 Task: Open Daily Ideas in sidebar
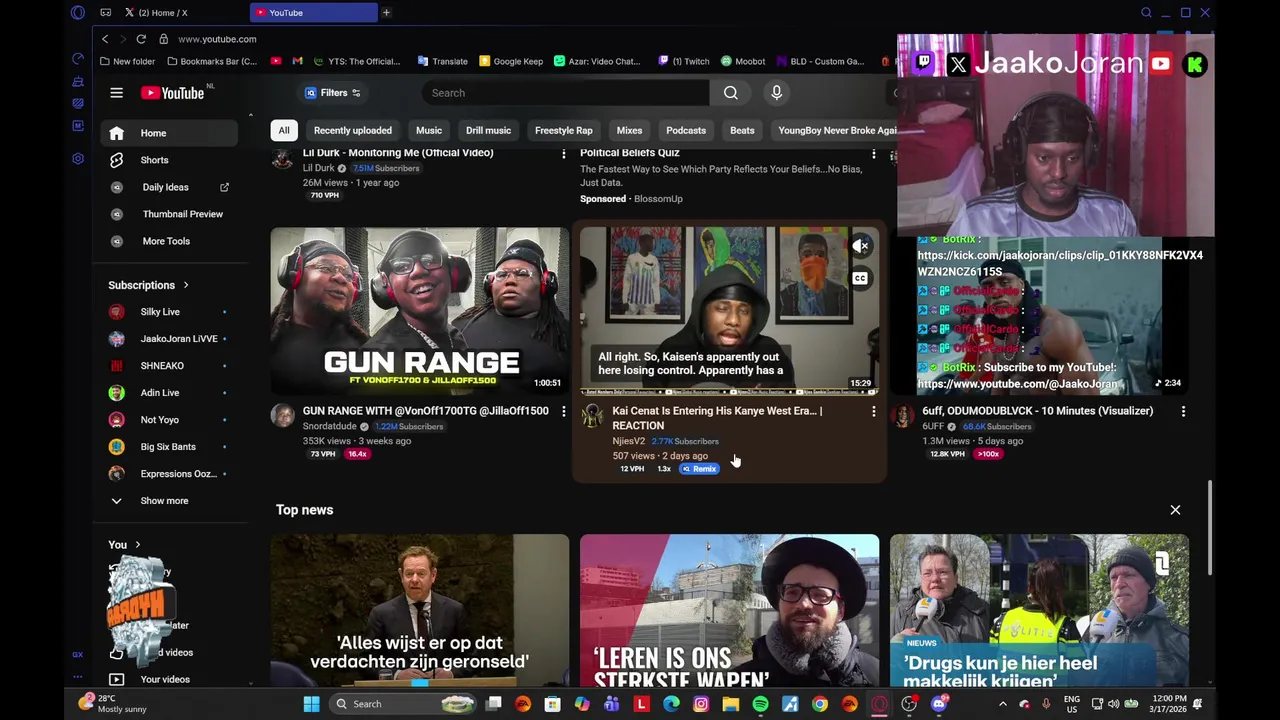click(x=165, y=187)
